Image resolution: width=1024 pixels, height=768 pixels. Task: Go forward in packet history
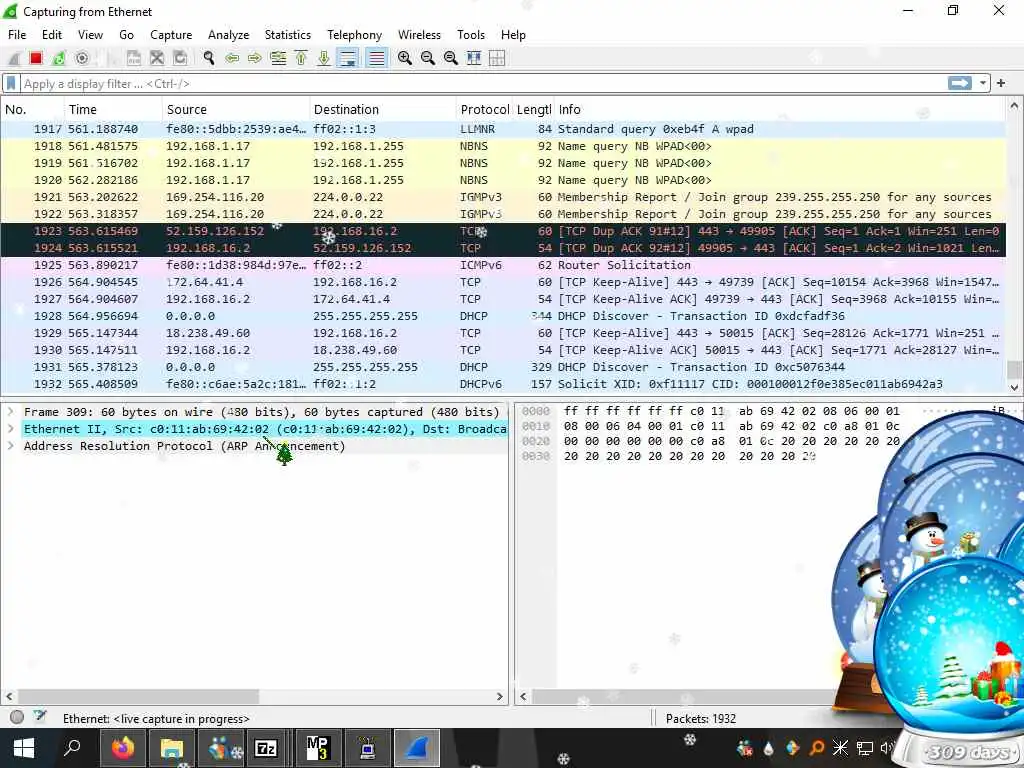tap(255, 58)
